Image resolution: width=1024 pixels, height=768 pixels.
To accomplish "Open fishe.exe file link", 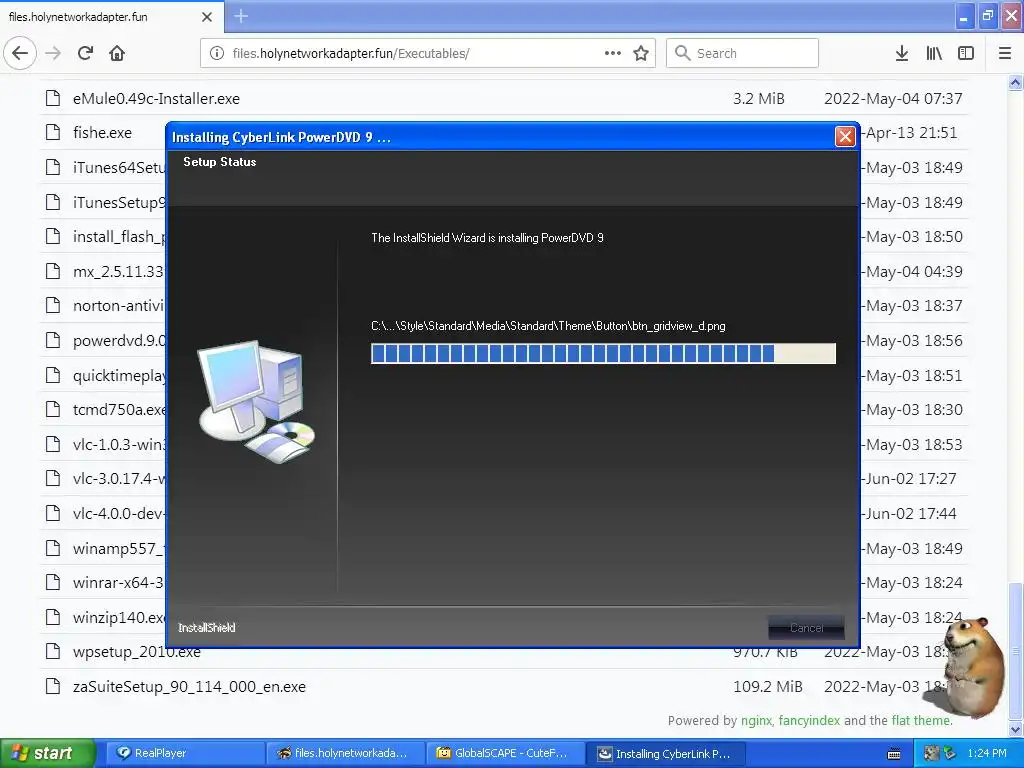I will click(102, 133).
